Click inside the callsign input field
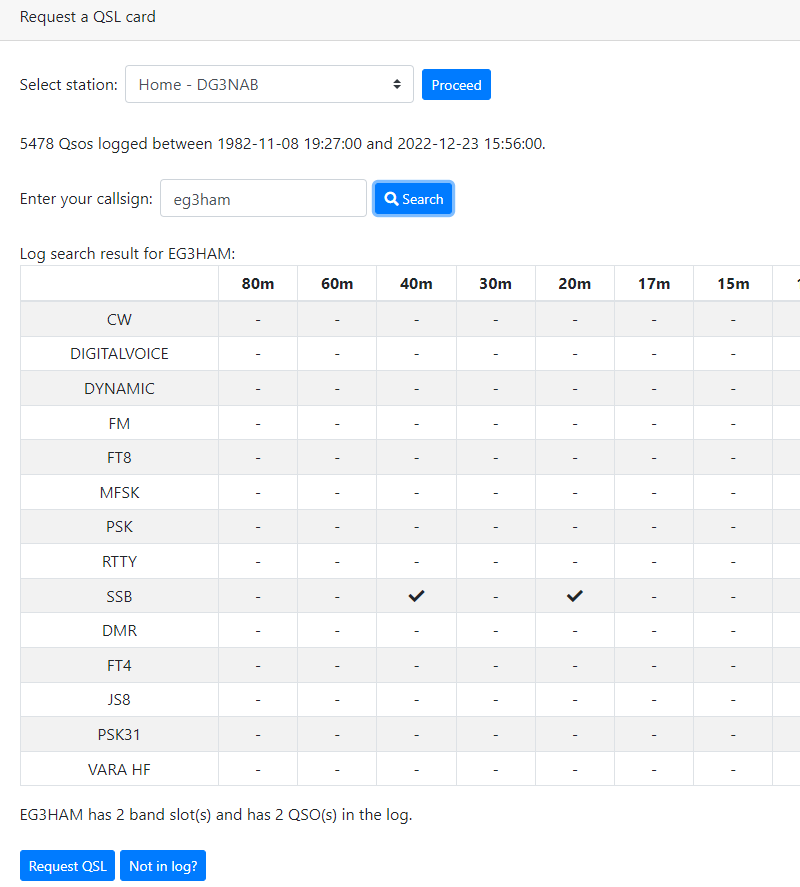 click(263, 198)
